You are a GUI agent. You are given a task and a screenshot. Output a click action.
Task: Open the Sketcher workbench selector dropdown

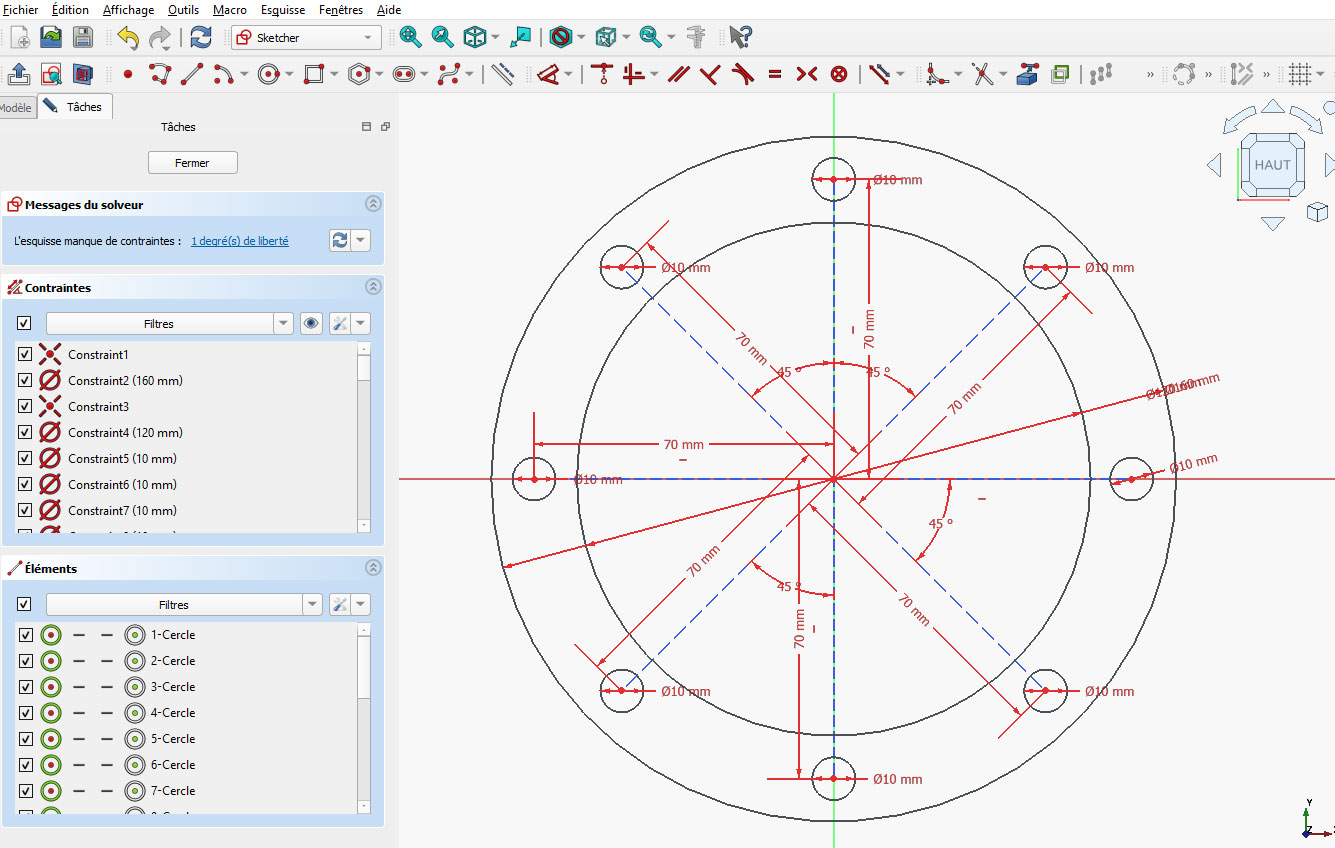coord(368,37)
